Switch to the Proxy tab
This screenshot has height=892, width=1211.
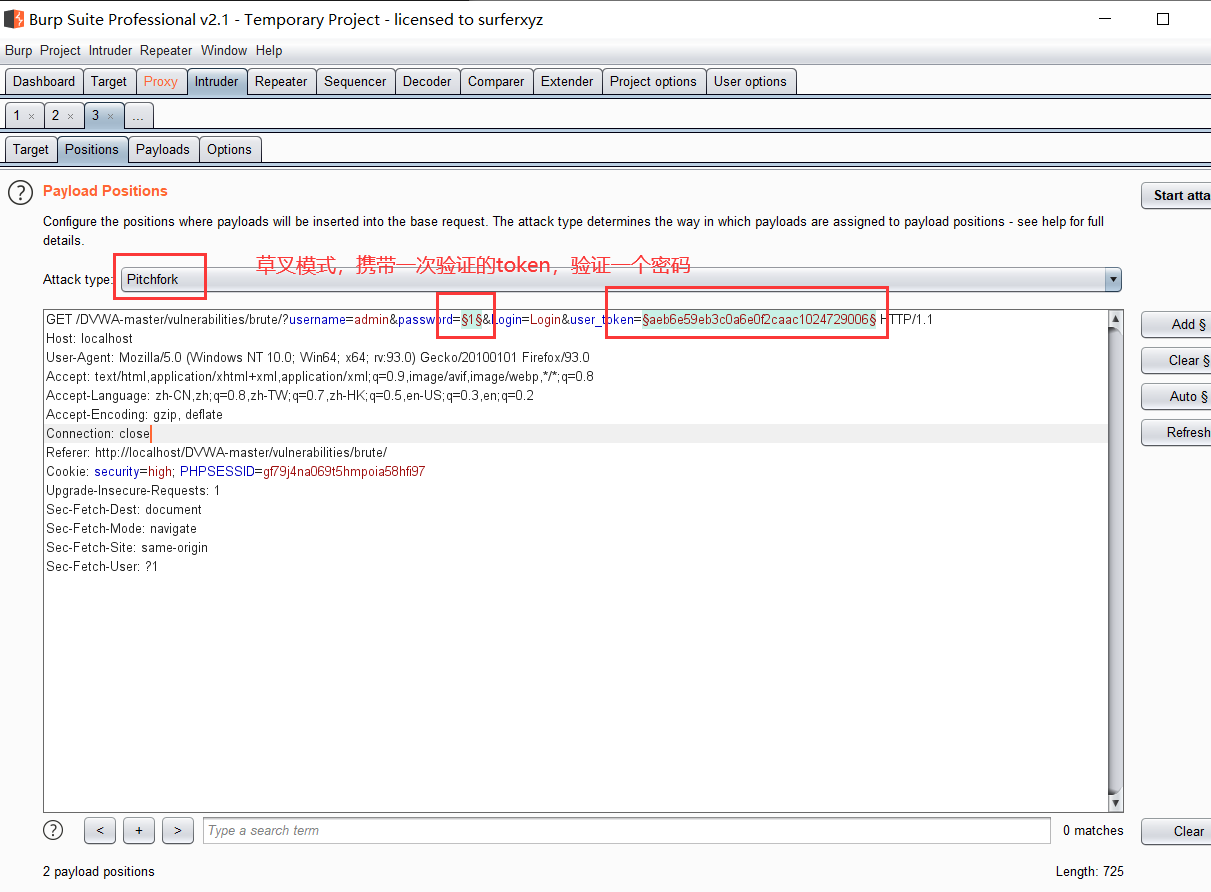tap(160, 82)
